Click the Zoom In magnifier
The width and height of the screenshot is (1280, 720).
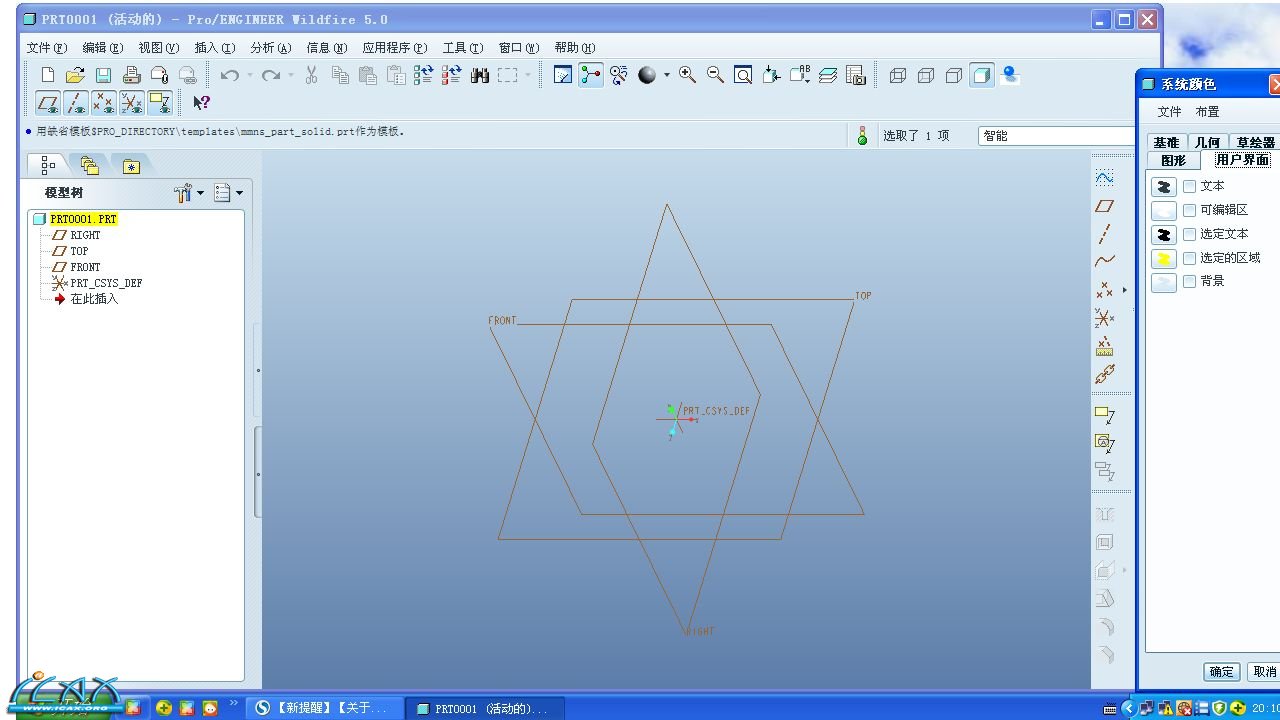pos(687,75)
